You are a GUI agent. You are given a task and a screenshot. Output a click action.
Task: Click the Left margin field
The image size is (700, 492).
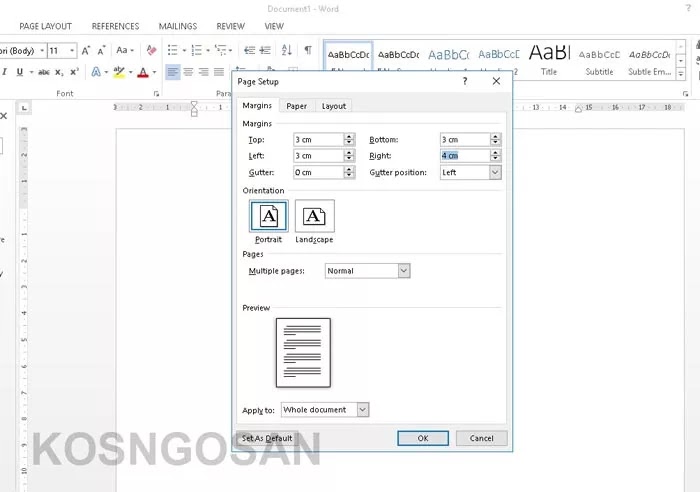pyautogui.click(x=319, y=156)
